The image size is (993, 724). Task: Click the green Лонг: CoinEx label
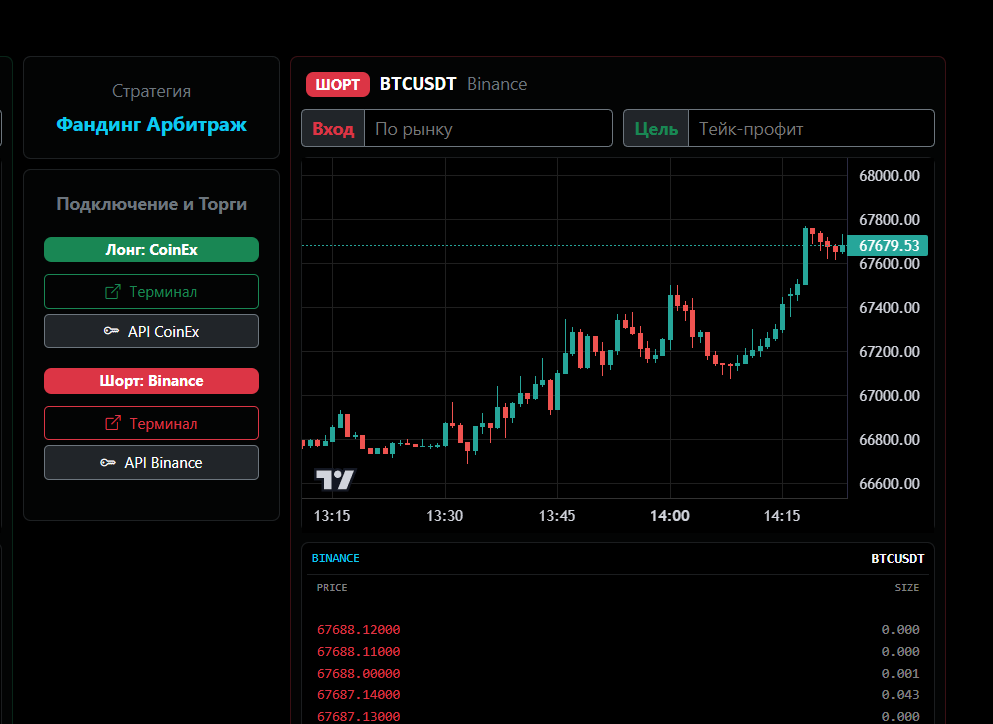point(151,250)
